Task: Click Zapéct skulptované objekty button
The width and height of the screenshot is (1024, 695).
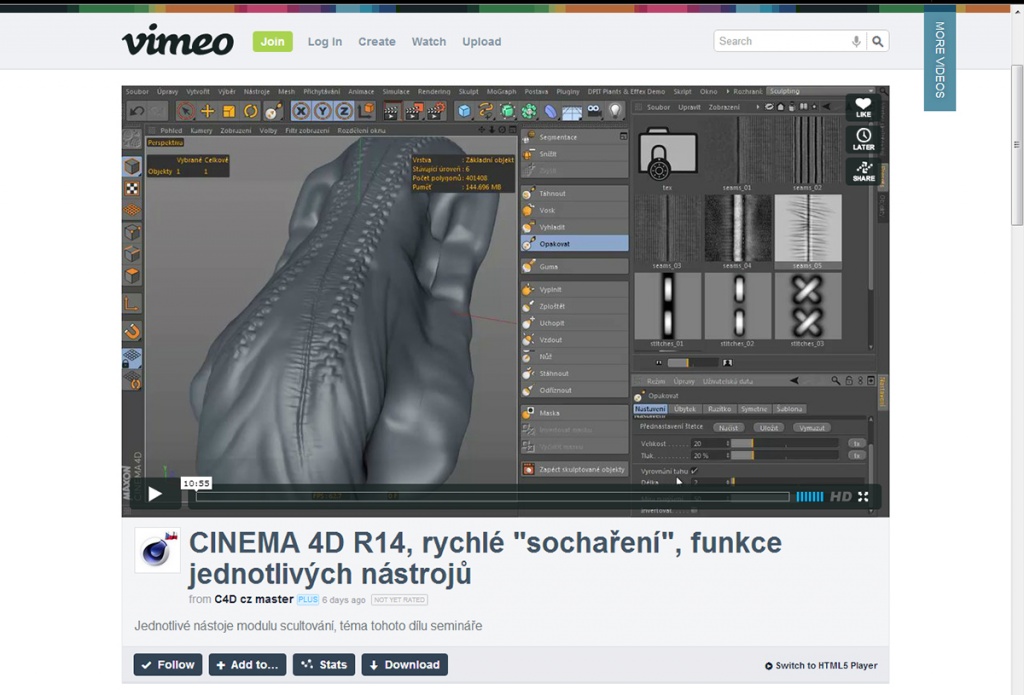Action: click(575, 469)
